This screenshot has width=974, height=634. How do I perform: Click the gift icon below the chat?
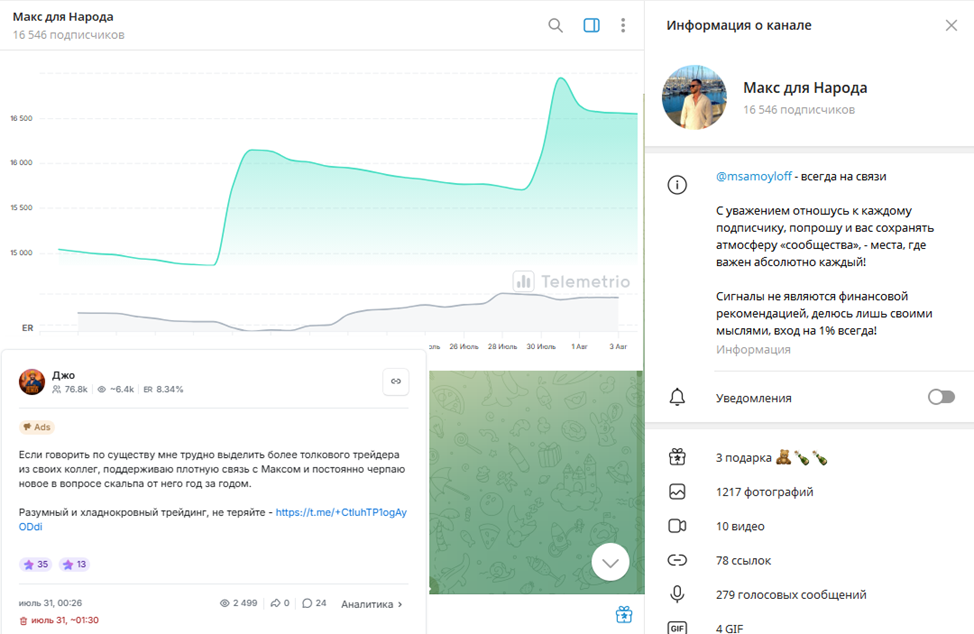tap(624, 614)
